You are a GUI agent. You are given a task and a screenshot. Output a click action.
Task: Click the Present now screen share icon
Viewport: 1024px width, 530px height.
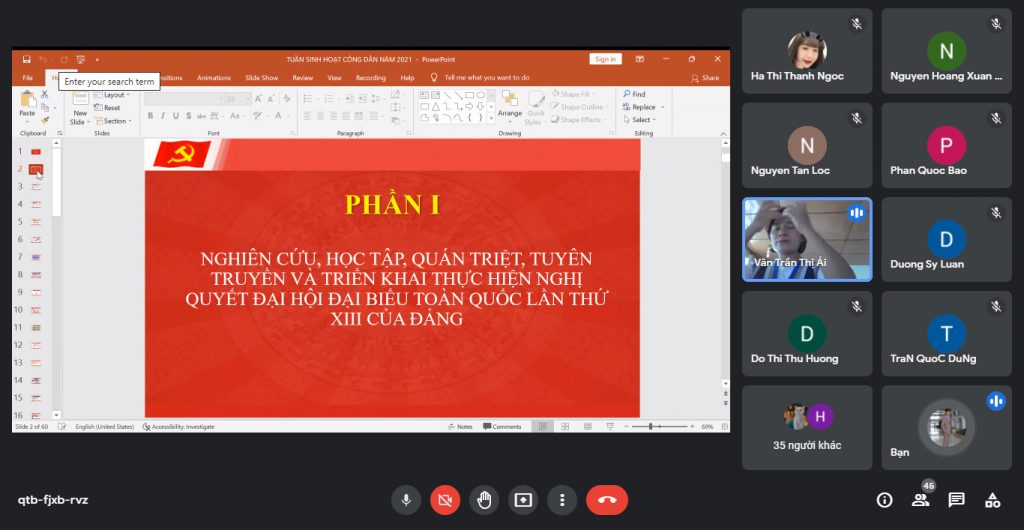coord(523,499)
